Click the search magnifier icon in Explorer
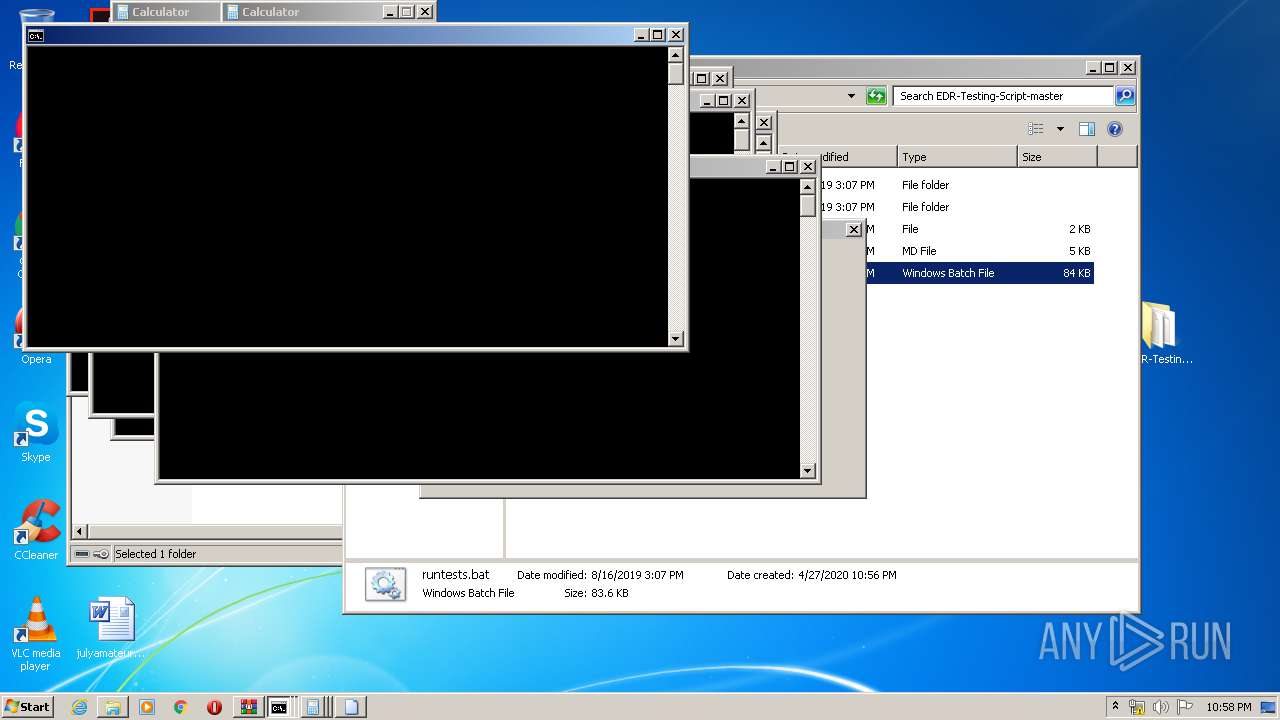 [1125, 96]
